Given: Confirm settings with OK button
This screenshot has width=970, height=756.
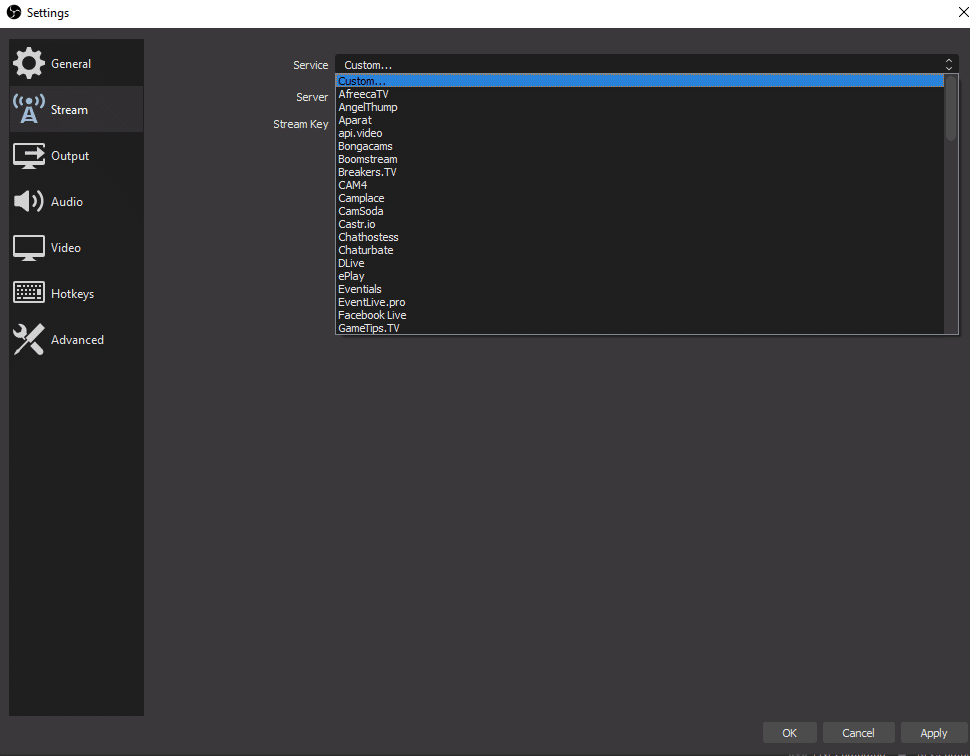Looking at the screenshot, I should click(789, 732).
